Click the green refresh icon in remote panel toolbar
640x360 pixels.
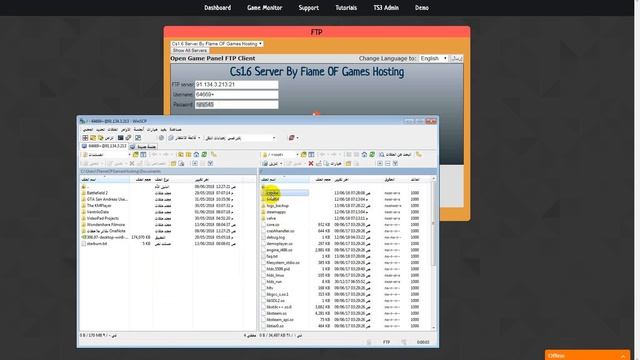(372, 155)
